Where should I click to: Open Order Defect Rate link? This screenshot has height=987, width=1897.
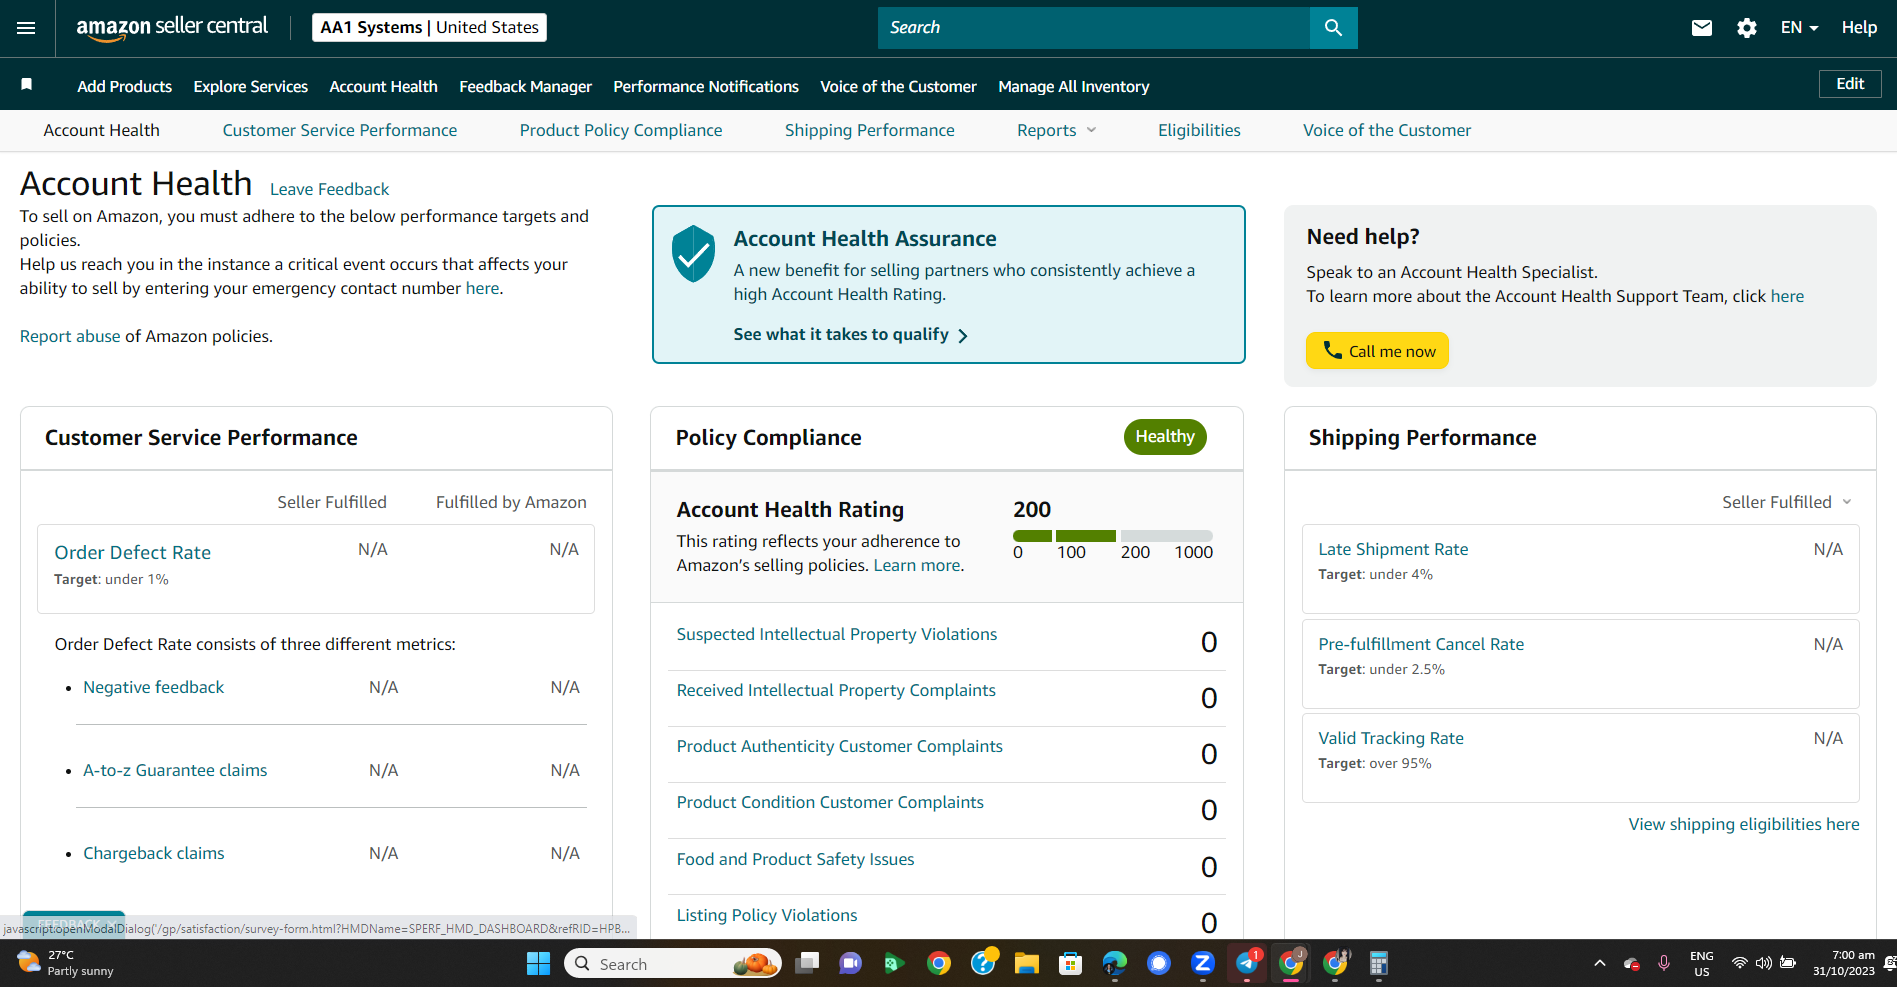(x=132, y=552)
